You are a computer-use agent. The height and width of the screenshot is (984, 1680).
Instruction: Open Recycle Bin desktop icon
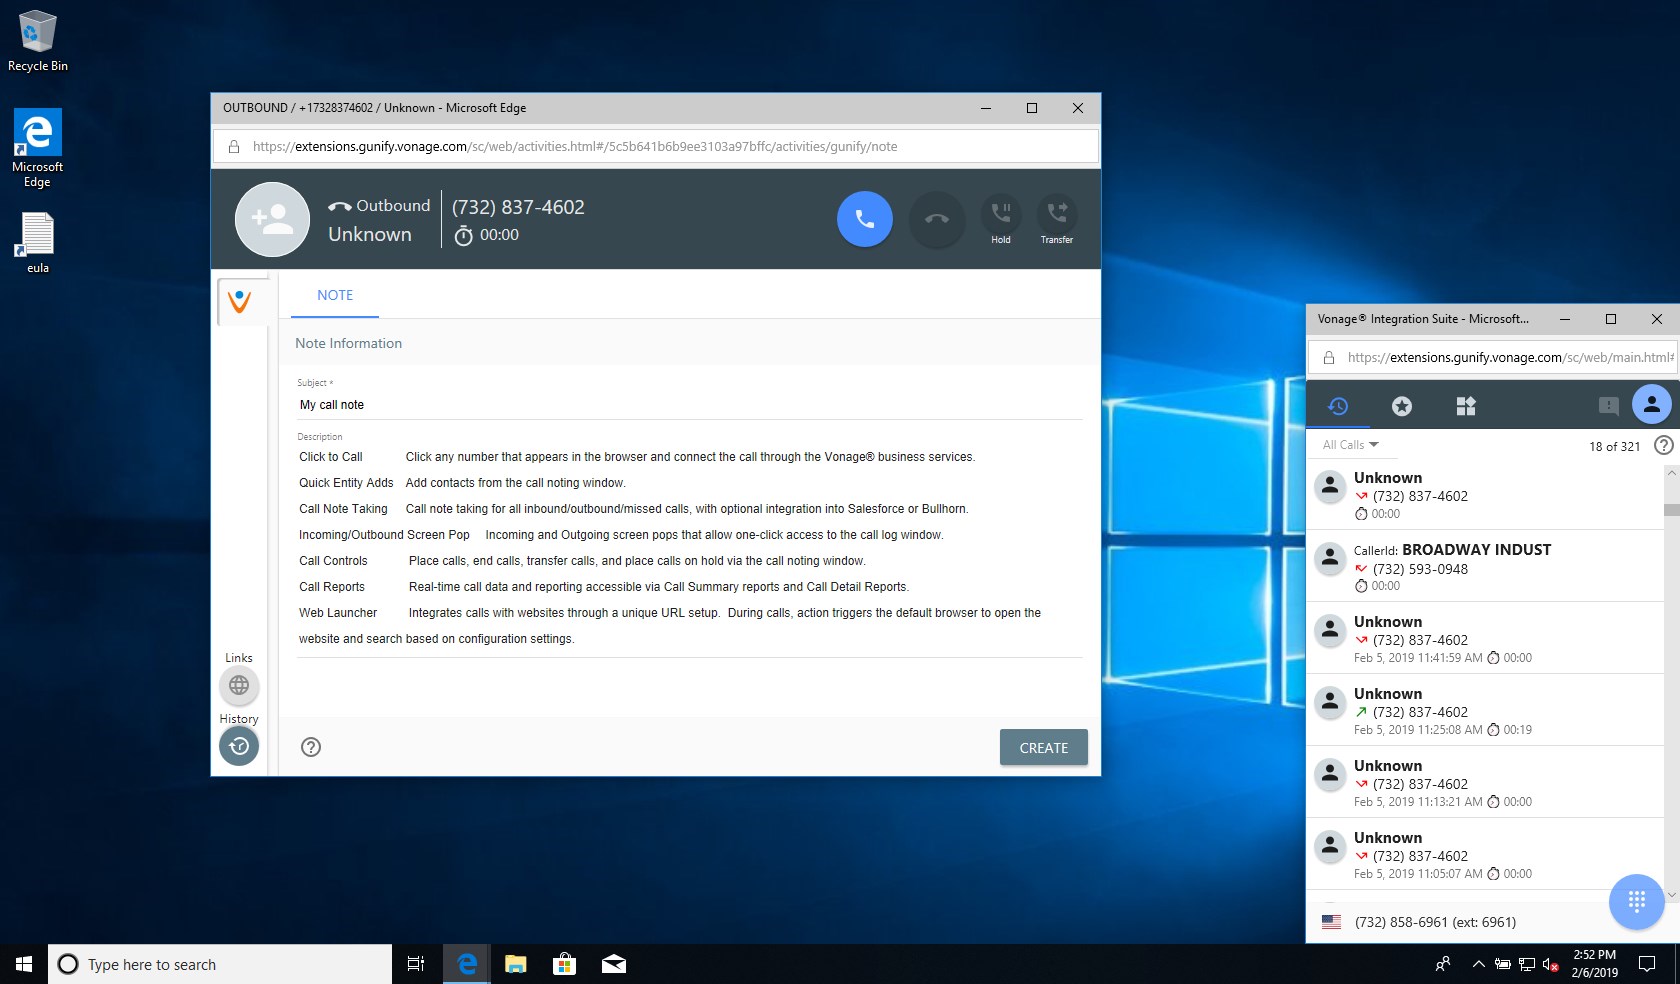pyautogui.click(x=38, y=41)
